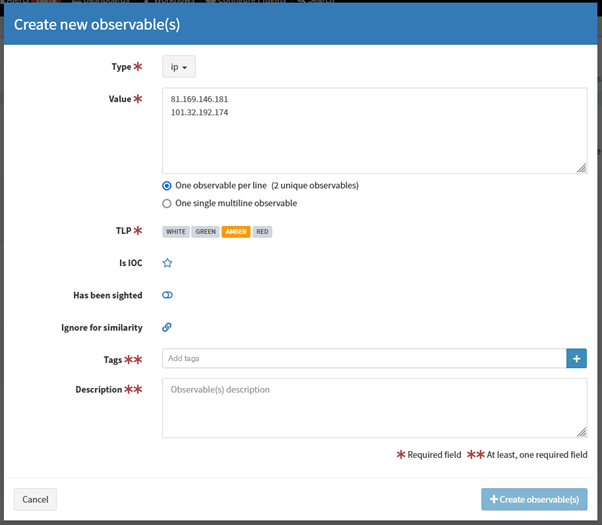602x525 pixels.
Task: Click the Observable(s) description text area
Action: pyautogui.click(x=374, y=408)
